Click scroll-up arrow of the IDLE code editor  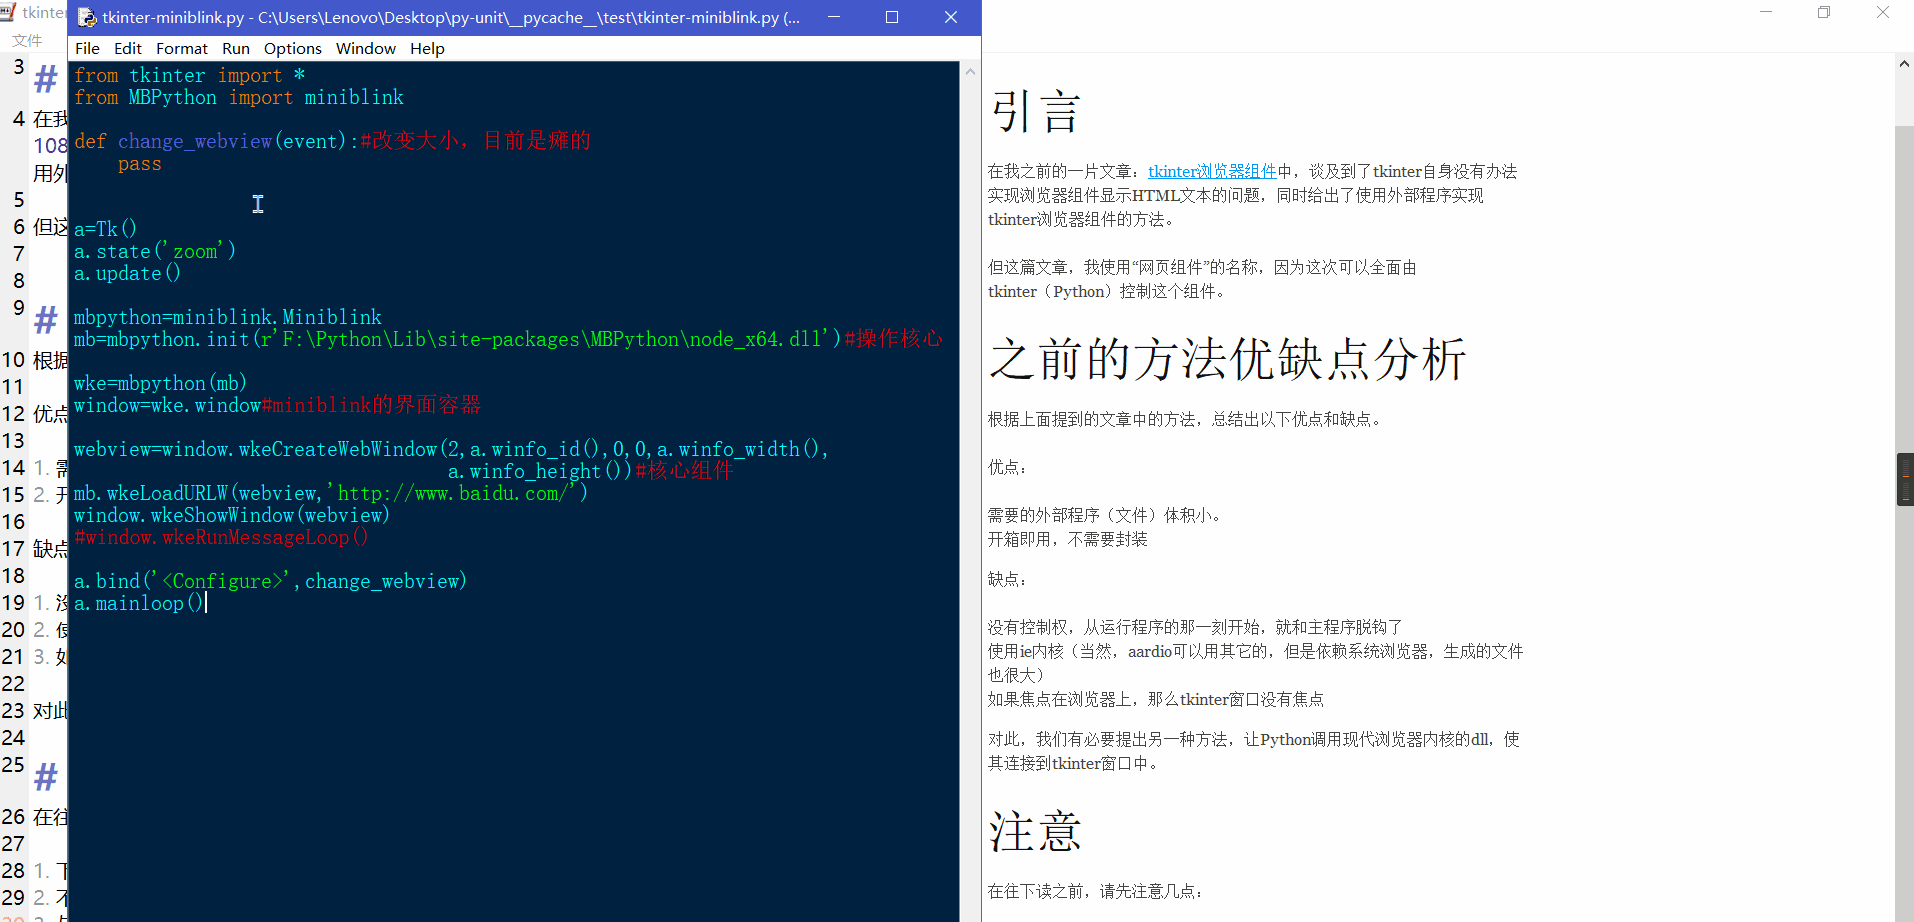click(969, 71)
